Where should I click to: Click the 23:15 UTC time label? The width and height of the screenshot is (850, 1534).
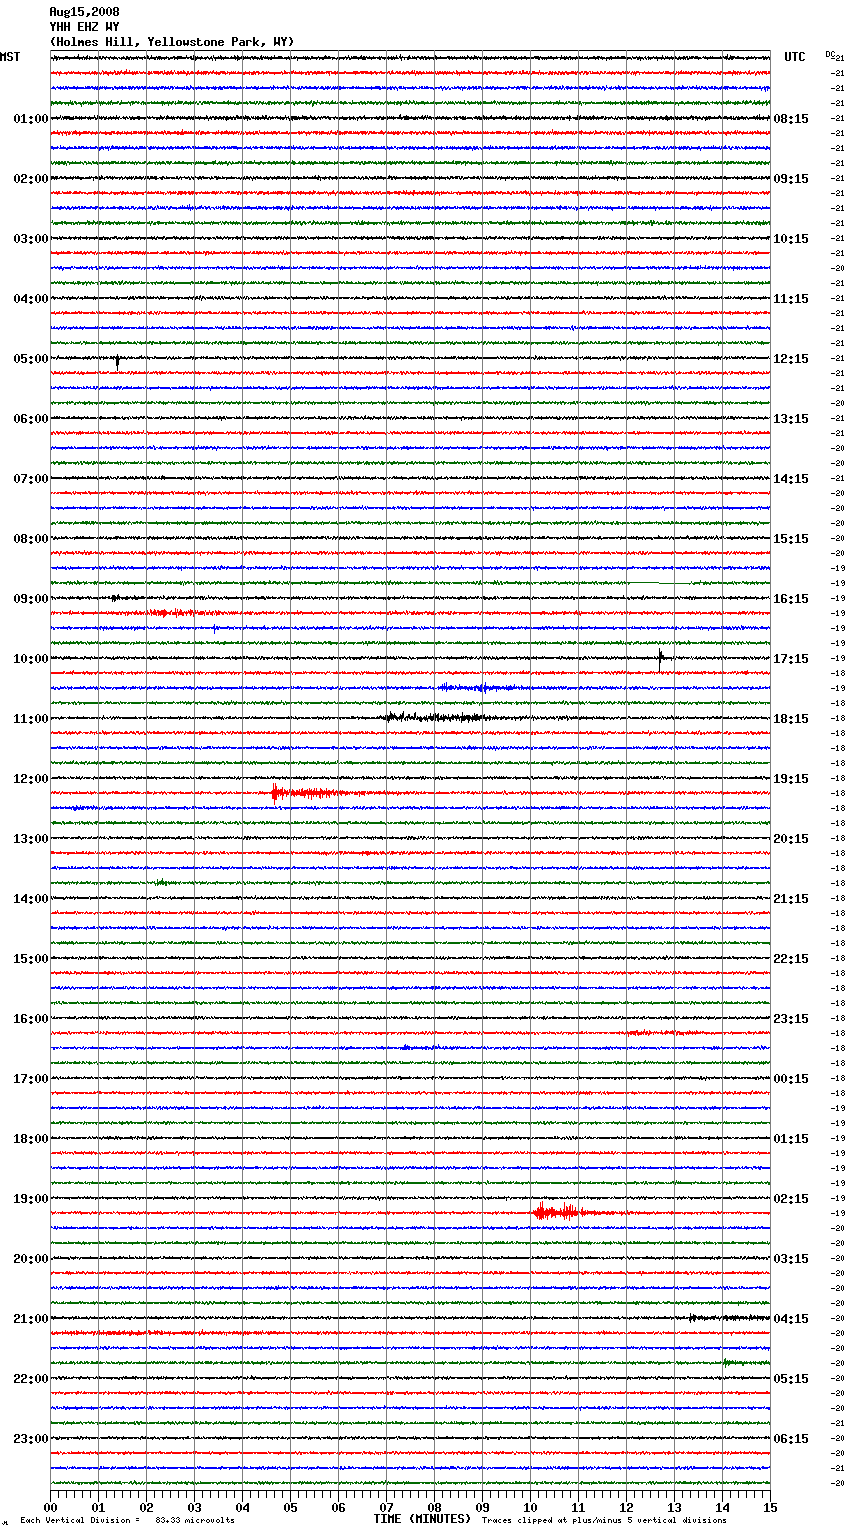coord(791,1019)
